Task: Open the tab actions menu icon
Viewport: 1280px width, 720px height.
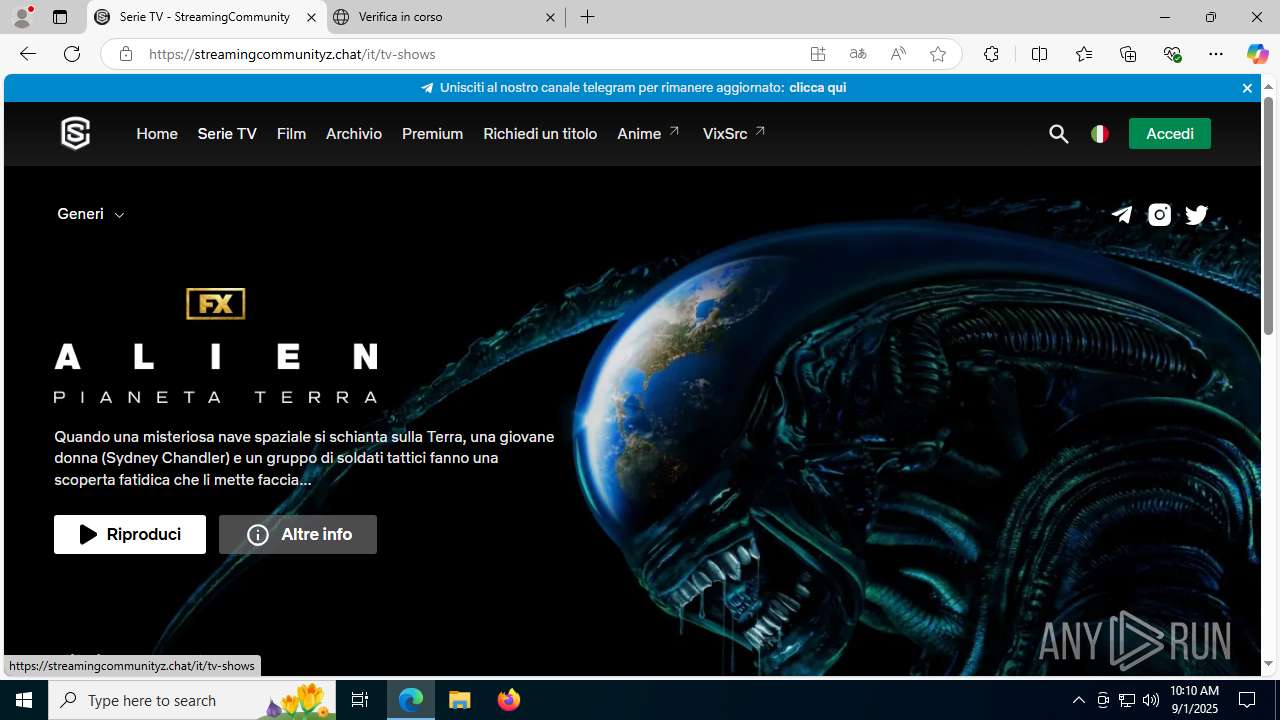Action: pos(60,17)
